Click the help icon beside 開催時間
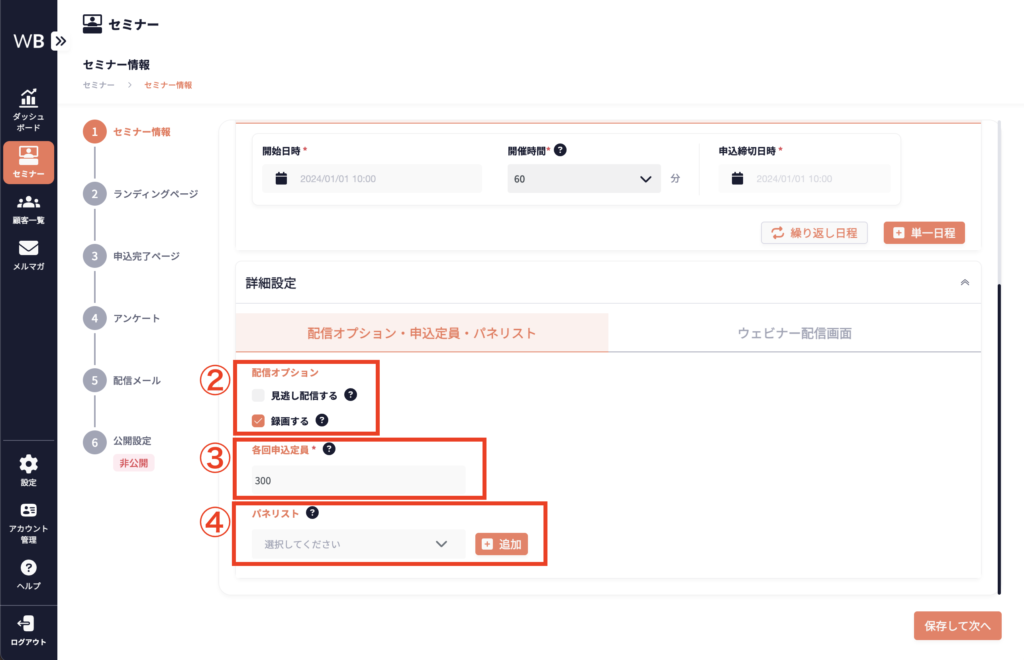The image size is (1024, 660). (560, 150)
